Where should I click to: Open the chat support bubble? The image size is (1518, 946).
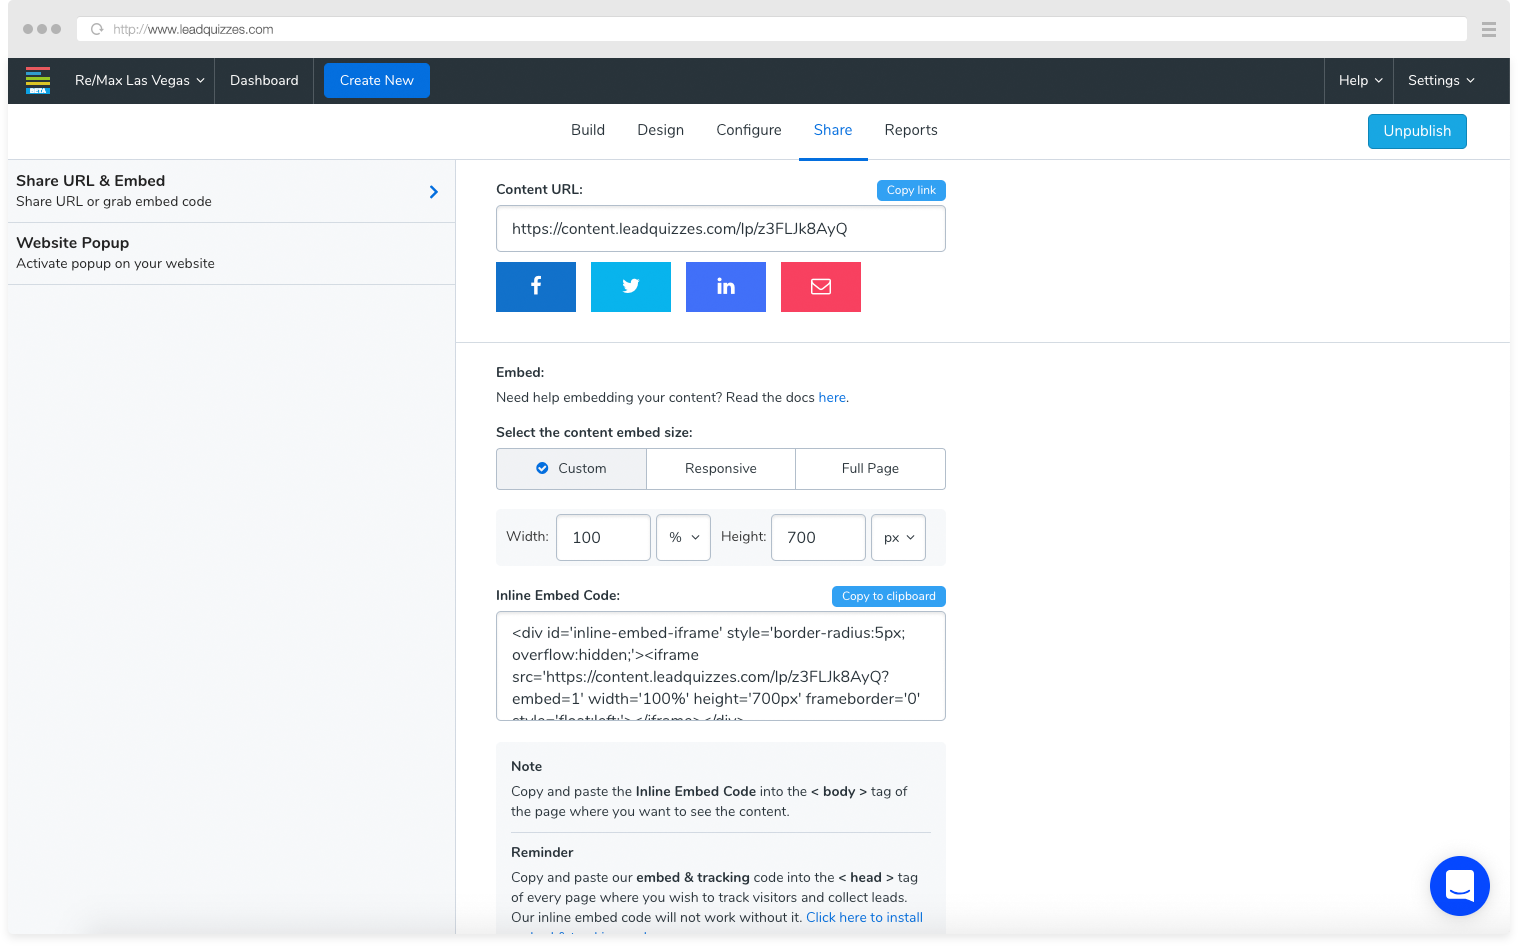coord(1459,886)
